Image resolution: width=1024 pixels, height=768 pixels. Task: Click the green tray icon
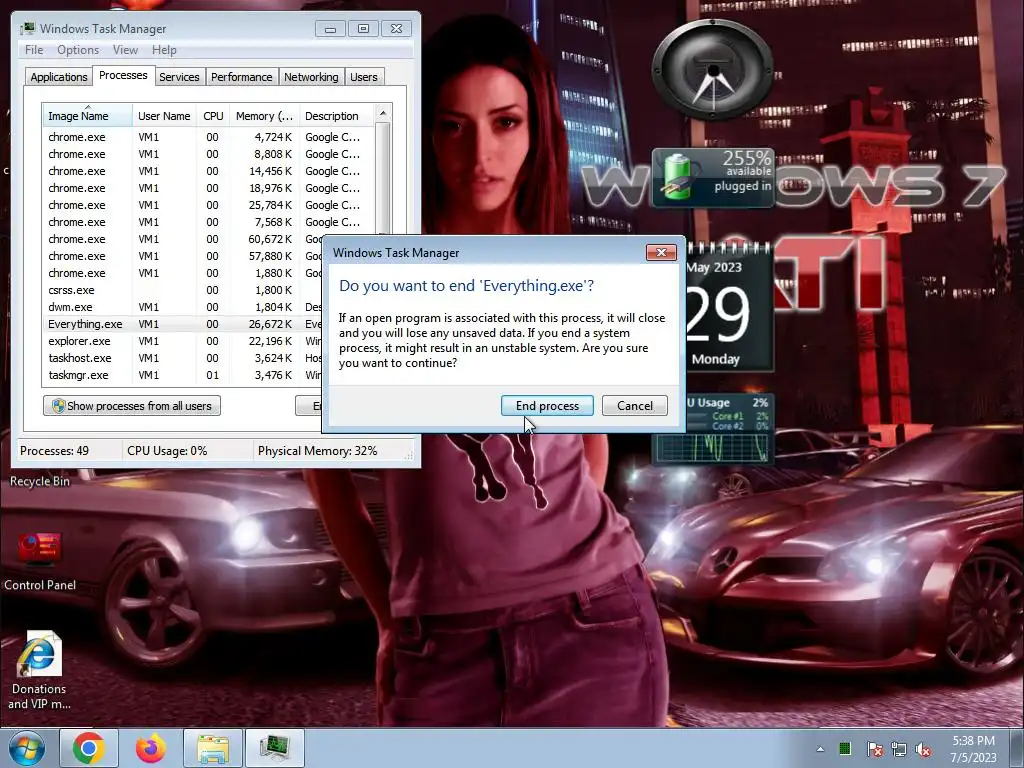point(845,748)
